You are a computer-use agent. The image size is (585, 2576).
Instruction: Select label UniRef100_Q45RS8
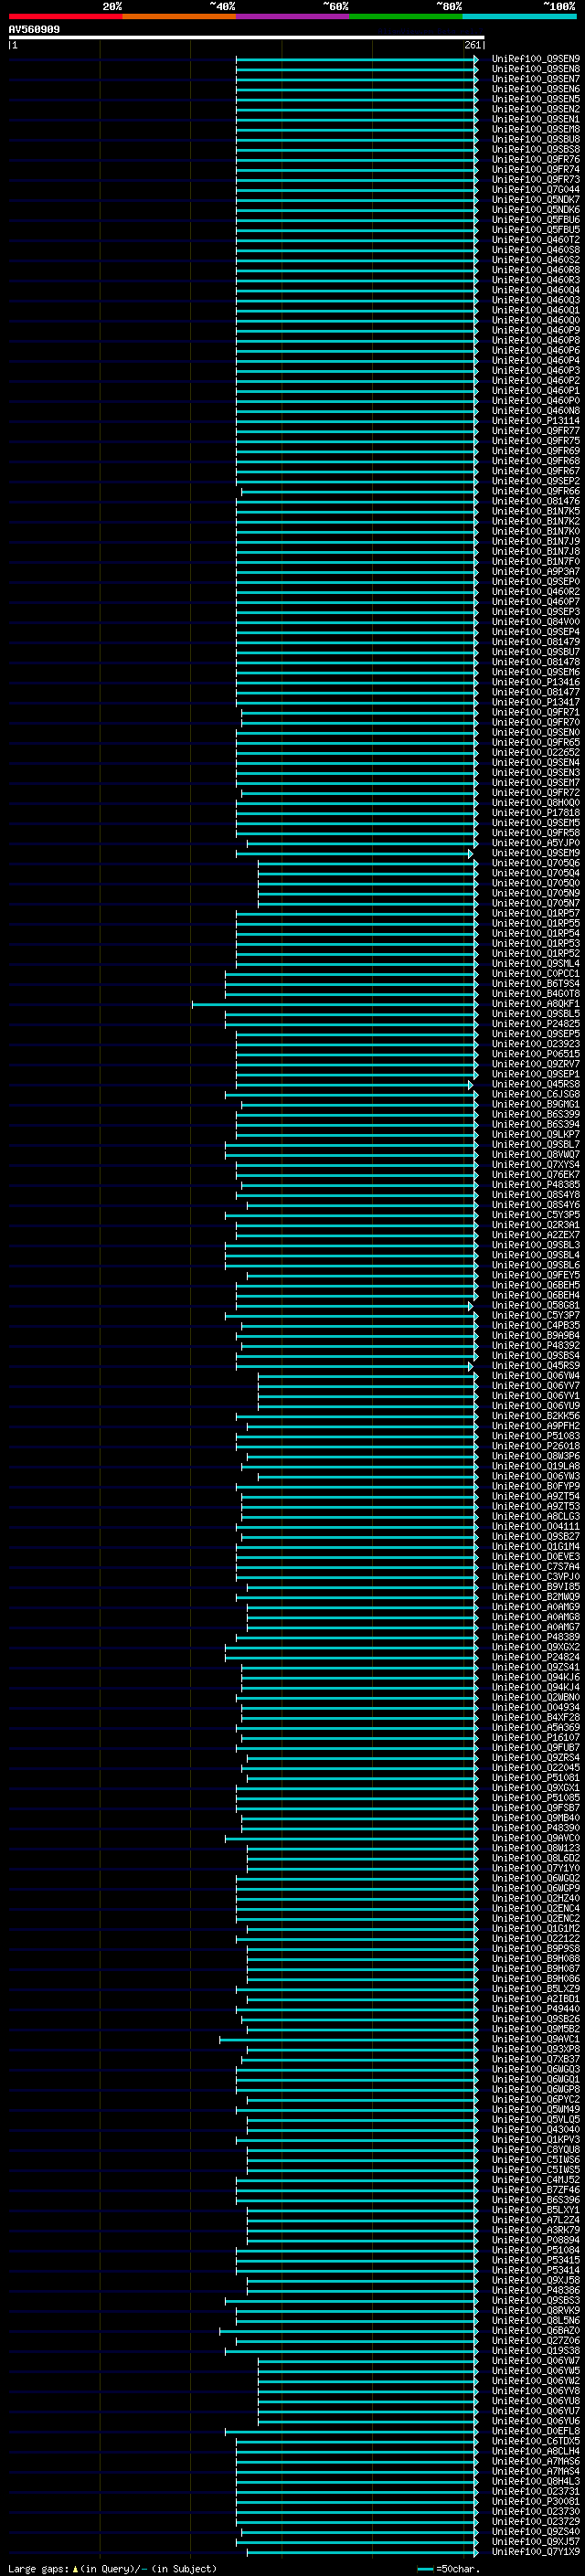pyautogui.click(x=536, y=1084)
